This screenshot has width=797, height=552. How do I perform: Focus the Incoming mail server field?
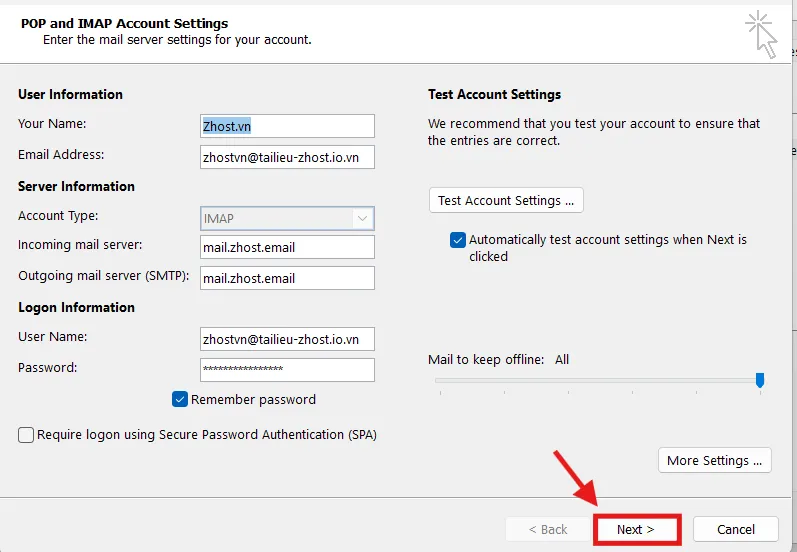click(287, 247)
